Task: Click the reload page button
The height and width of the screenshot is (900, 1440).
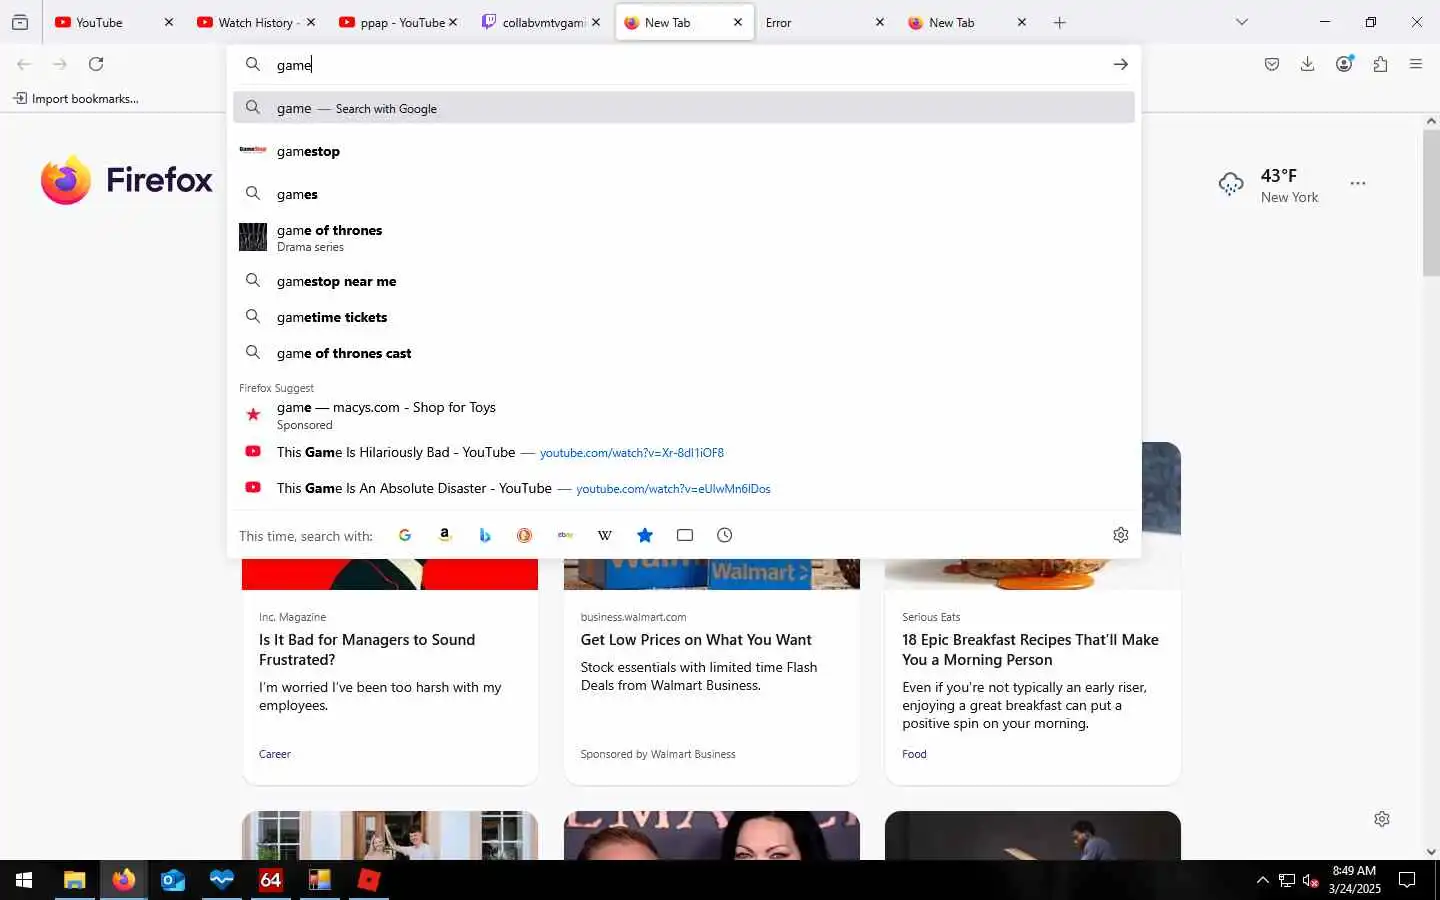Action: coord(96,64)
